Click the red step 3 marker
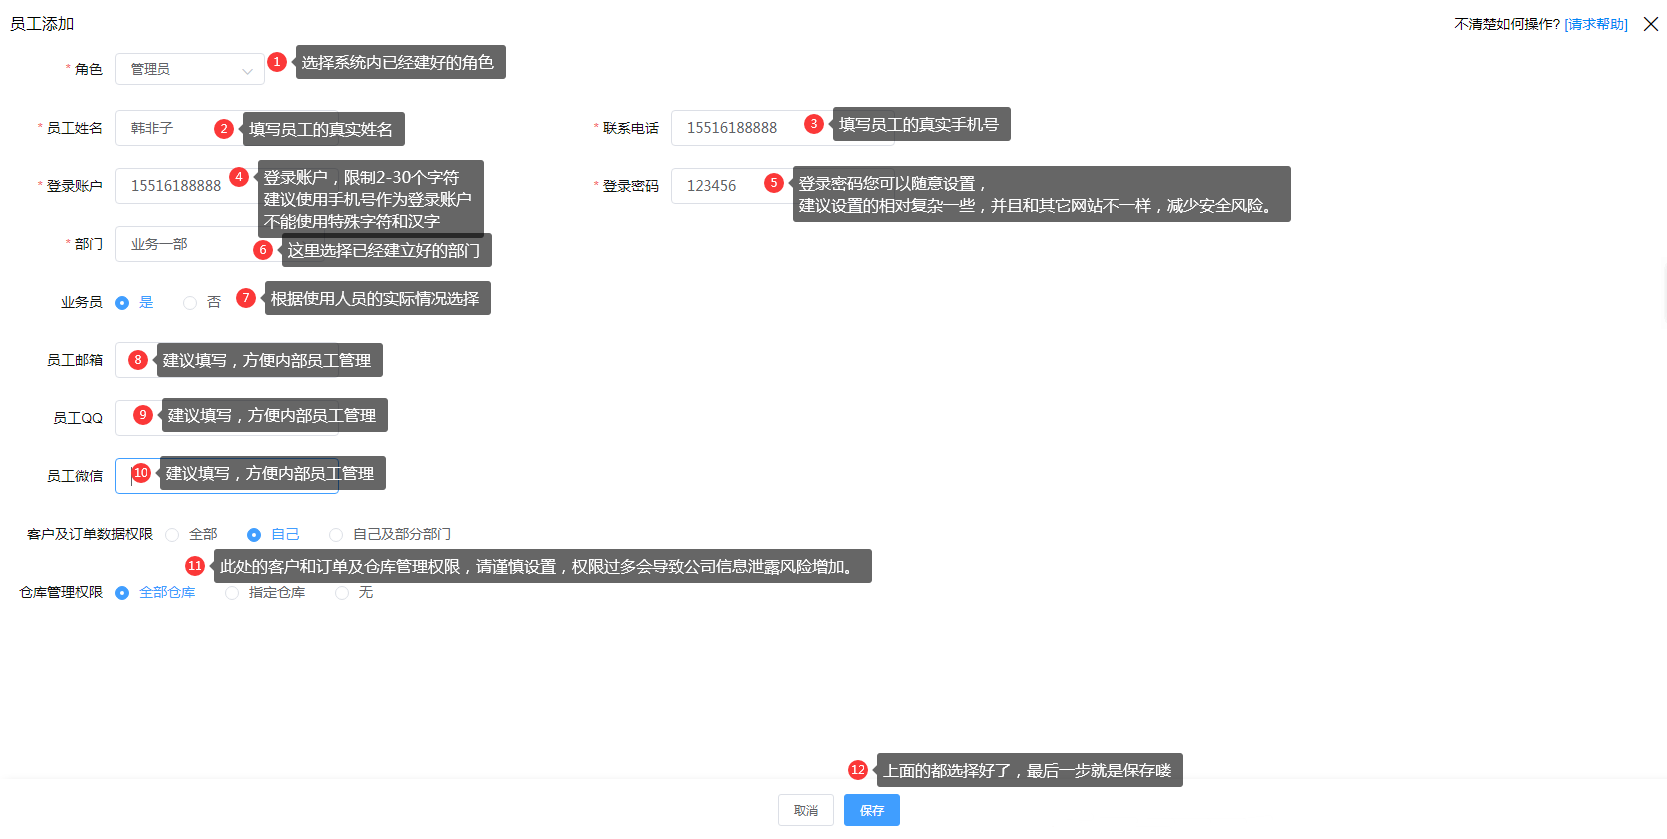 tap(814, 124)
